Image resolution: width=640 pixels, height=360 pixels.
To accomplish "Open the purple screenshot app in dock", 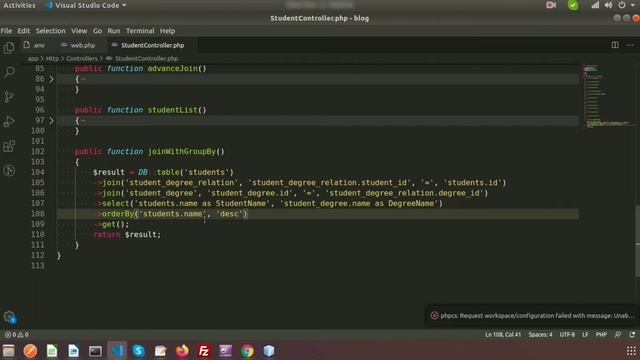I will point(225,351).
